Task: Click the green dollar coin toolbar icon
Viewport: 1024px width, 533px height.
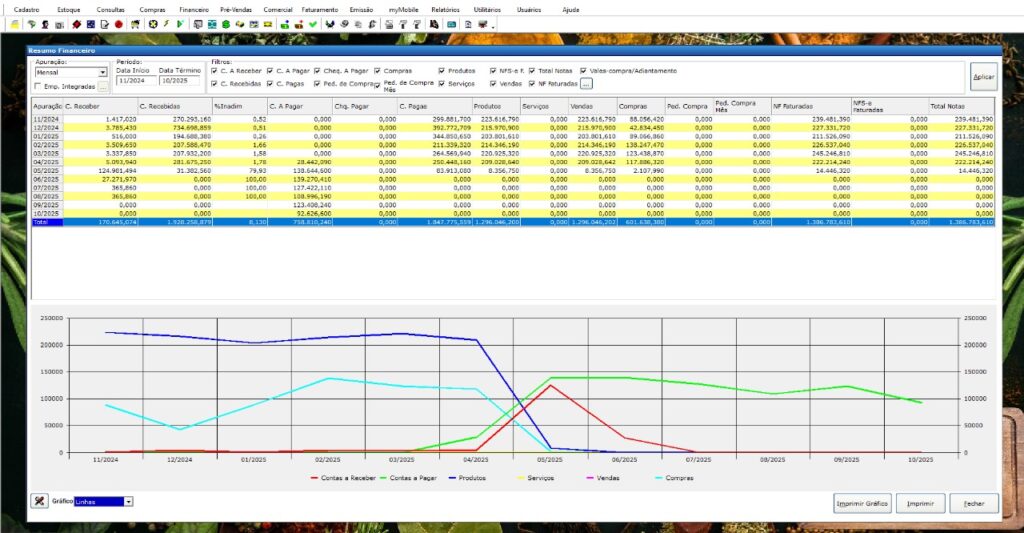Action: coord(226,23)
